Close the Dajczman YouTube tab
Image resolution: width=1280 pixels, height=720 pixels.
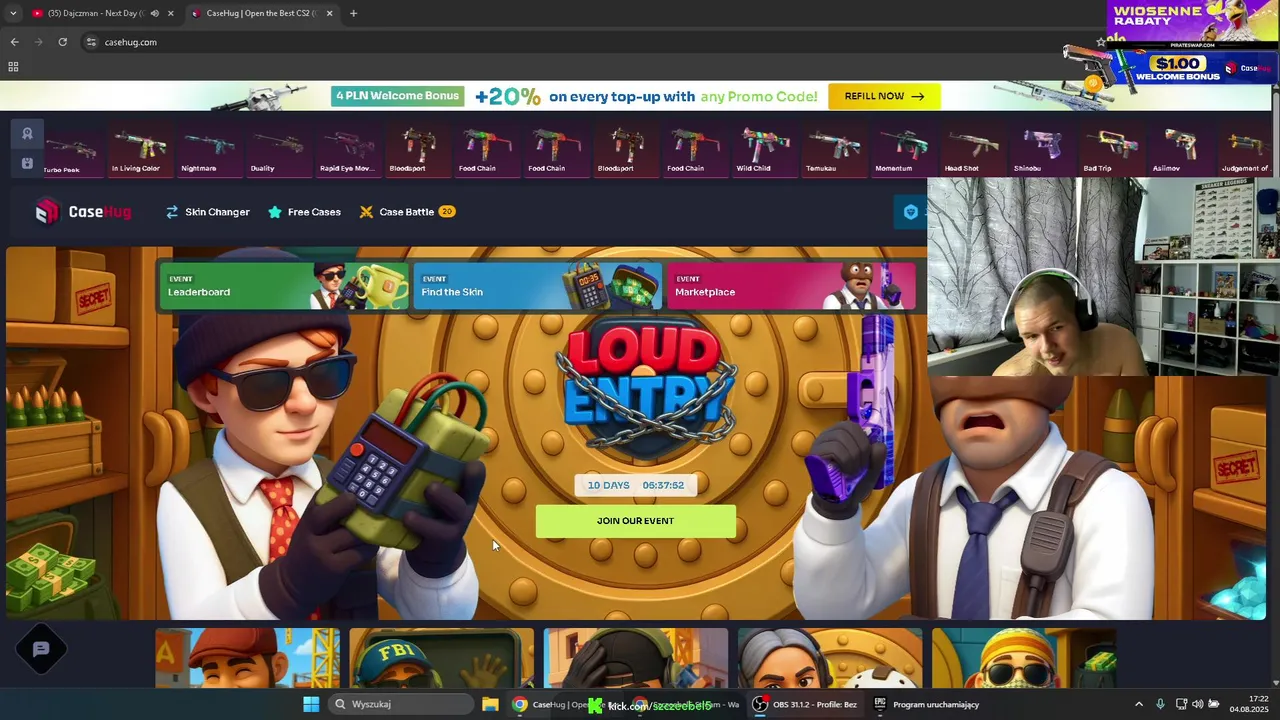click(x=171, y=13)
